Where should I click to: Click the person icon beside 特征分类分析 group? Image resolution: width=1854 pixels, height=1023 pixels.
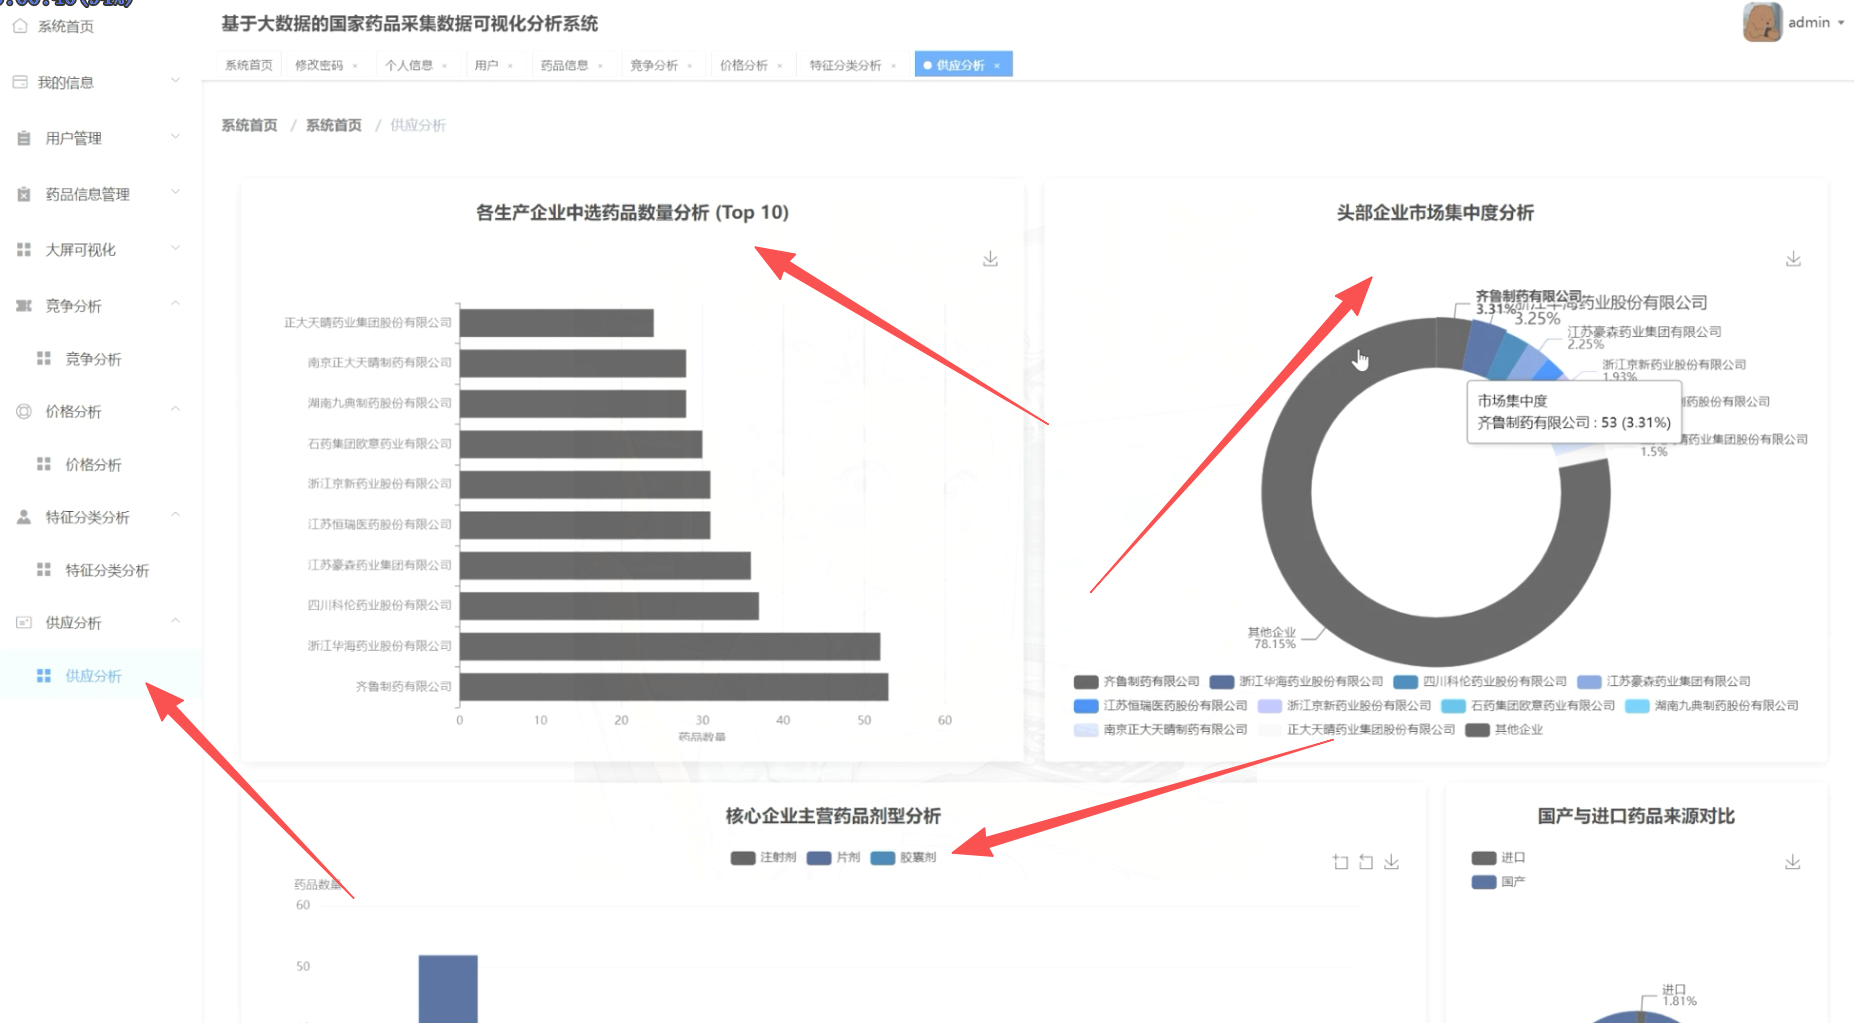point(24,517)
